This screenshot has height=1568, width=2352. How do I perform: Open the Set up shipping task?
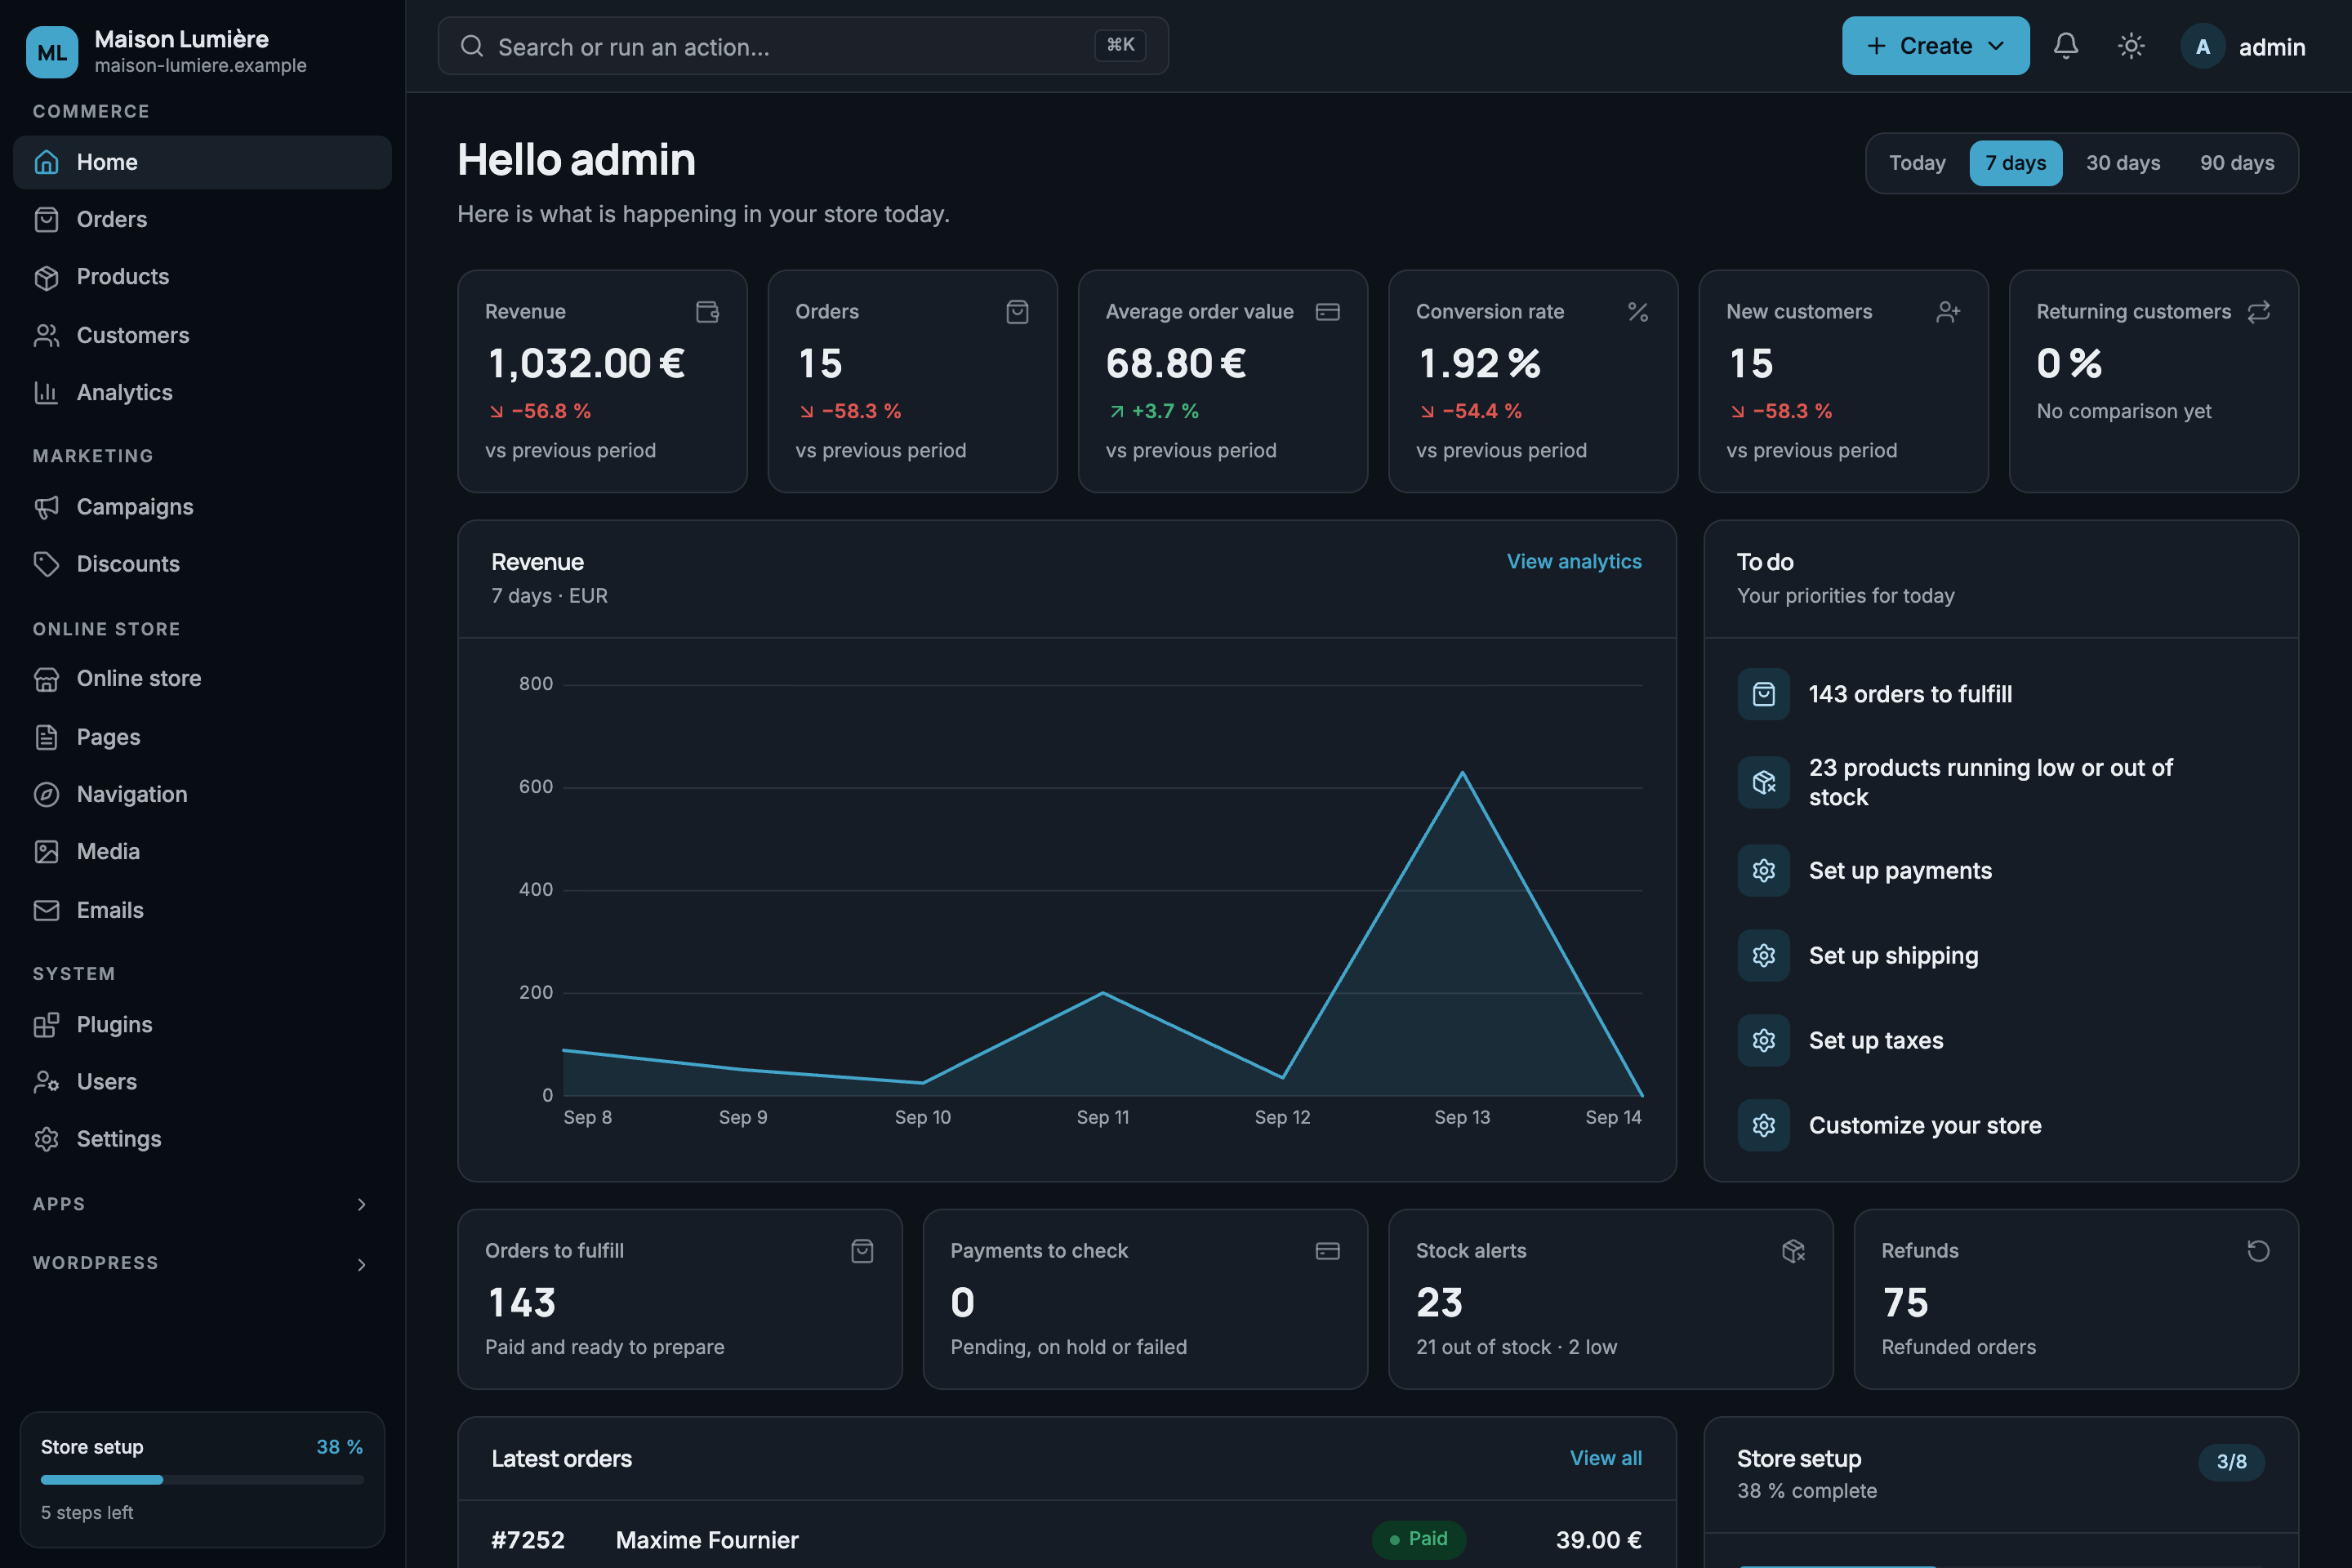point(2000,955)
